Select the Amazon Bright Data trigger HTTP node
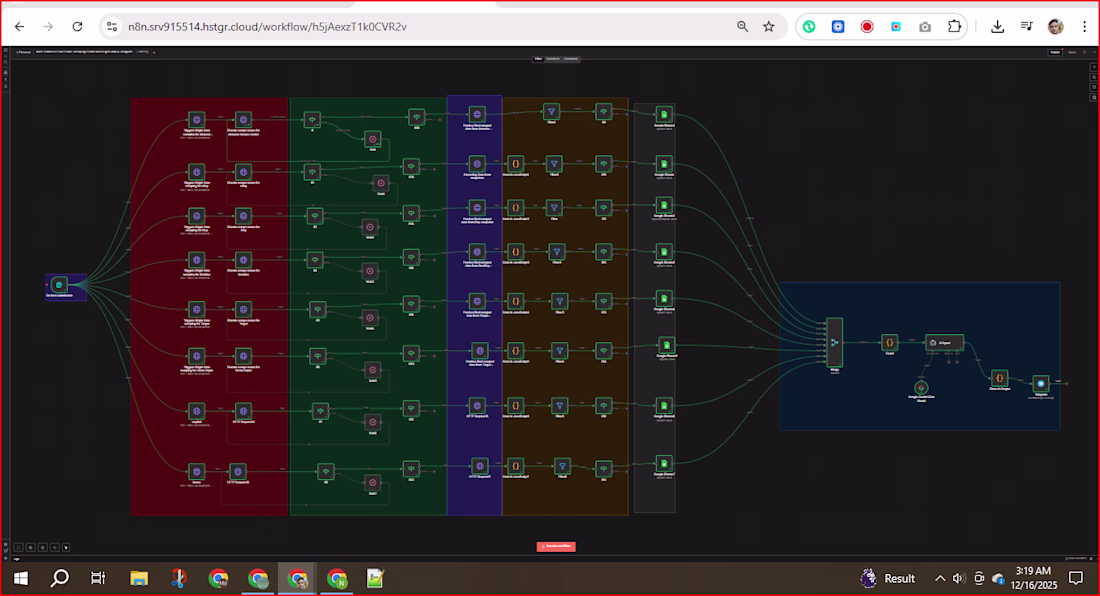The height and width of the screenshot is (596, 1100). pos(197,120)
